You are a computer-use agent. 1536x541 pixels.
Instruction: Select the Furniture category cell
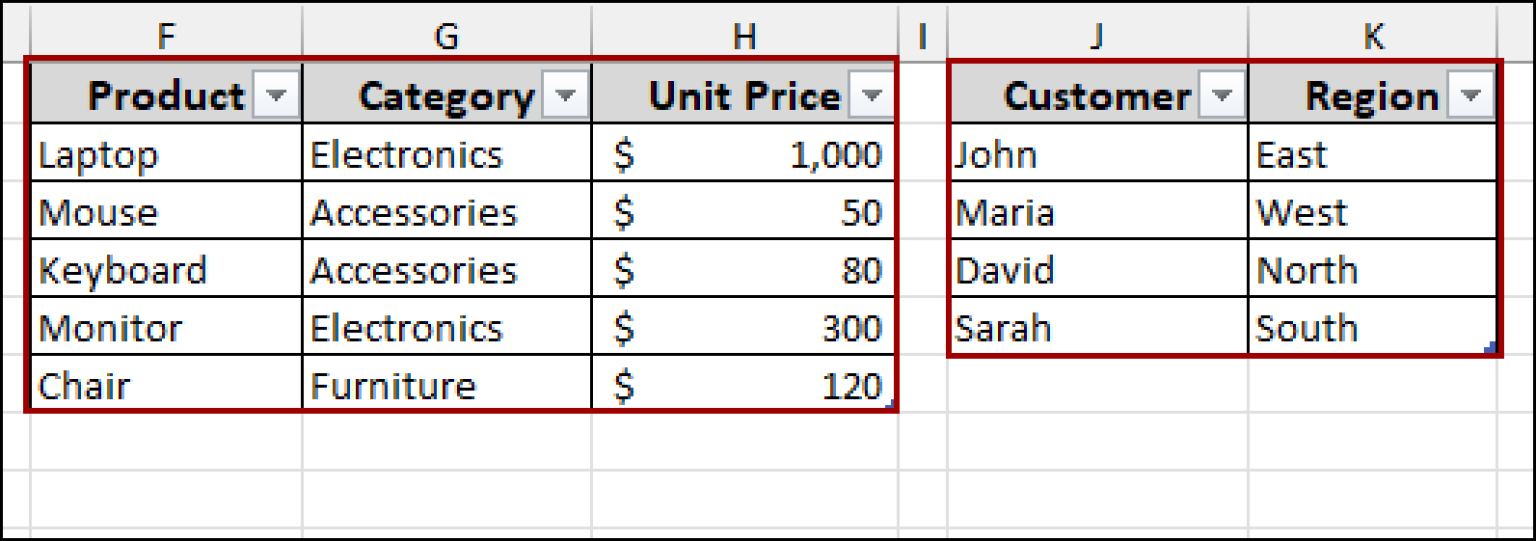[446, 385]
